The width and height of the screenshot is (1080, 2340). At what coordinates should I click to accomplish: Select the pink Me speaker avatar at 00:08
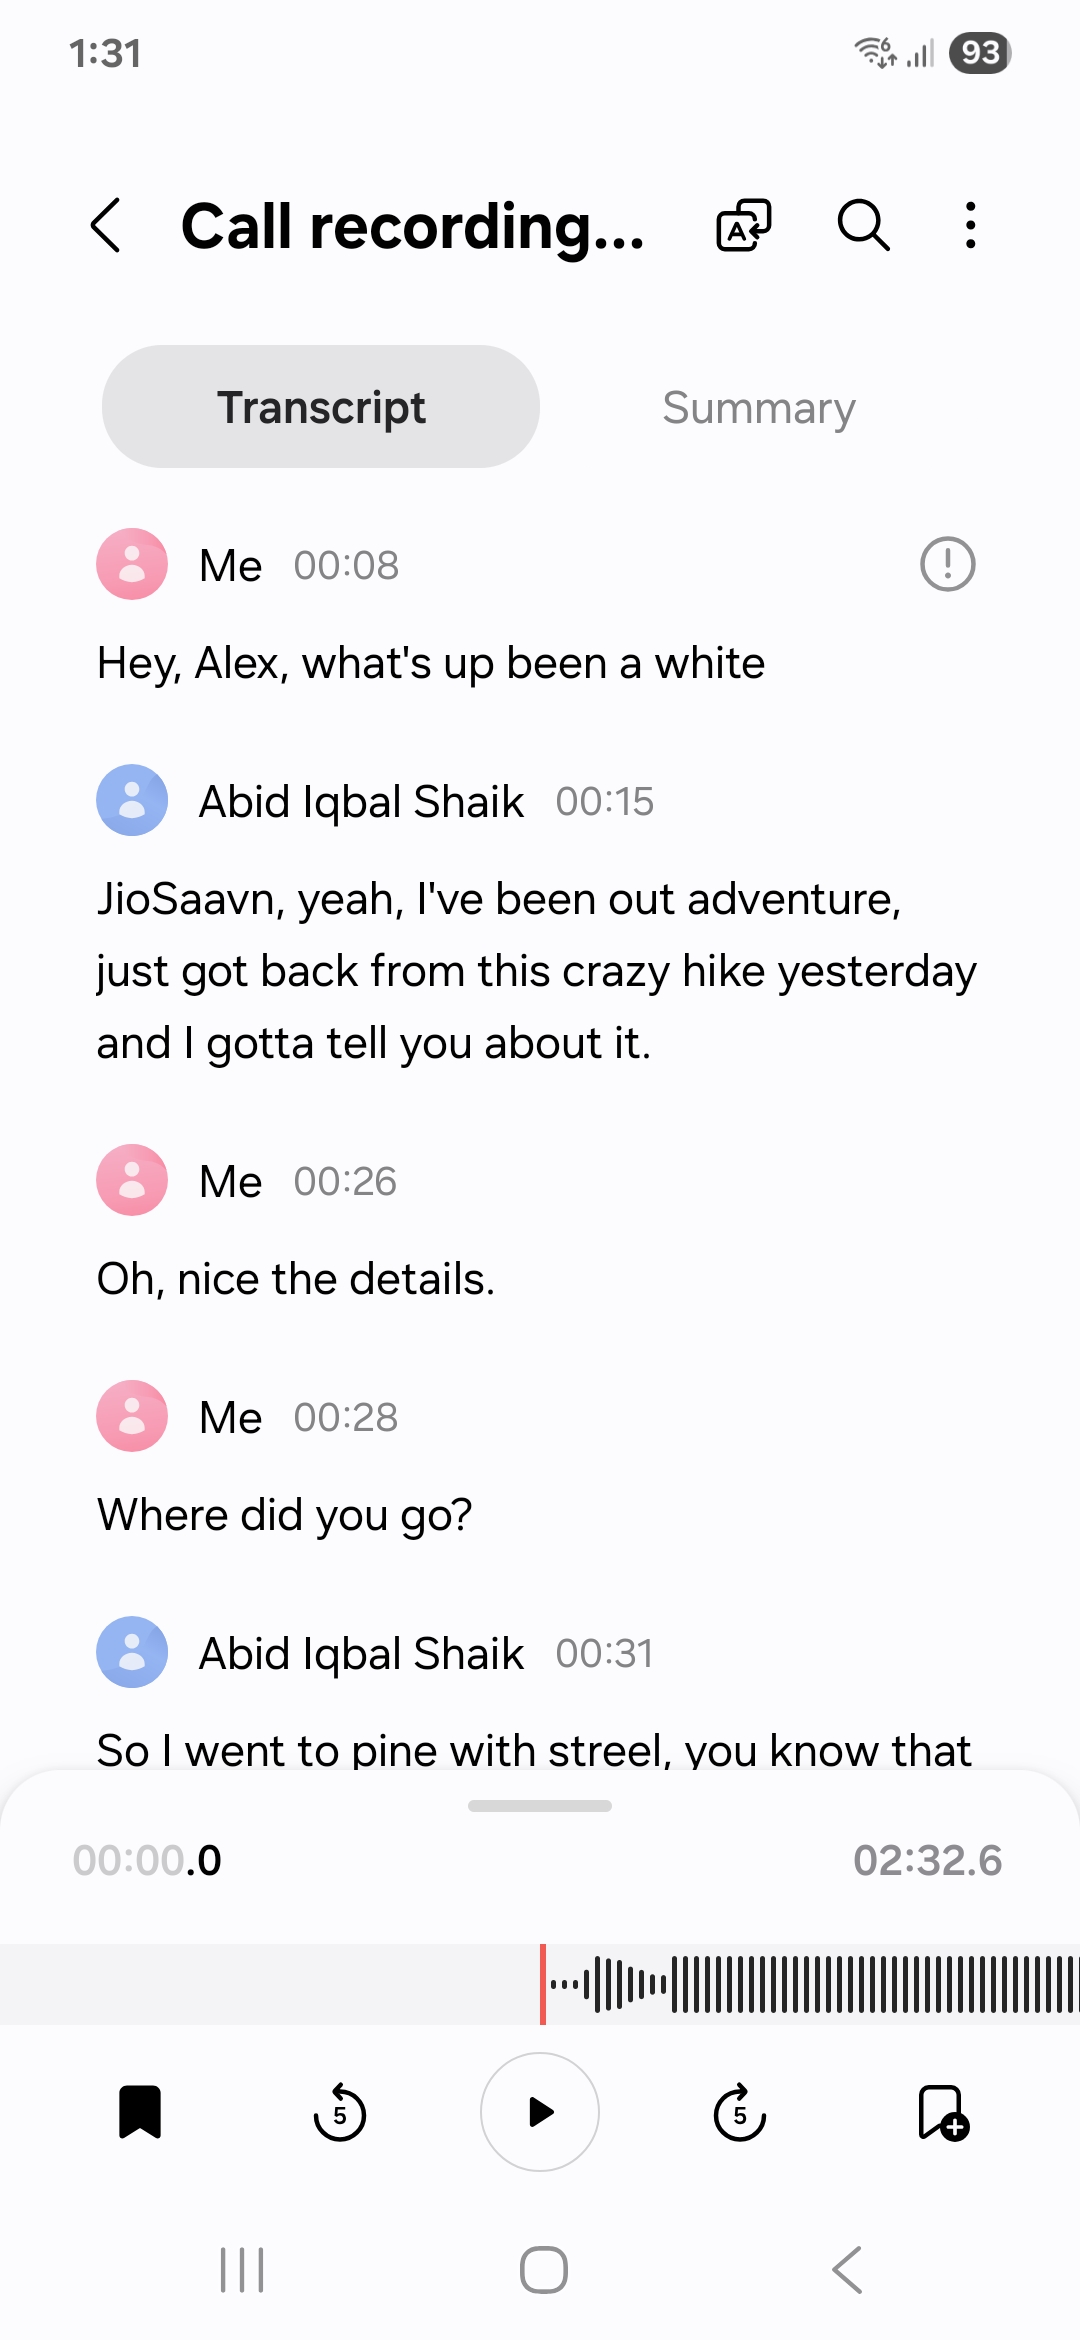132,565
